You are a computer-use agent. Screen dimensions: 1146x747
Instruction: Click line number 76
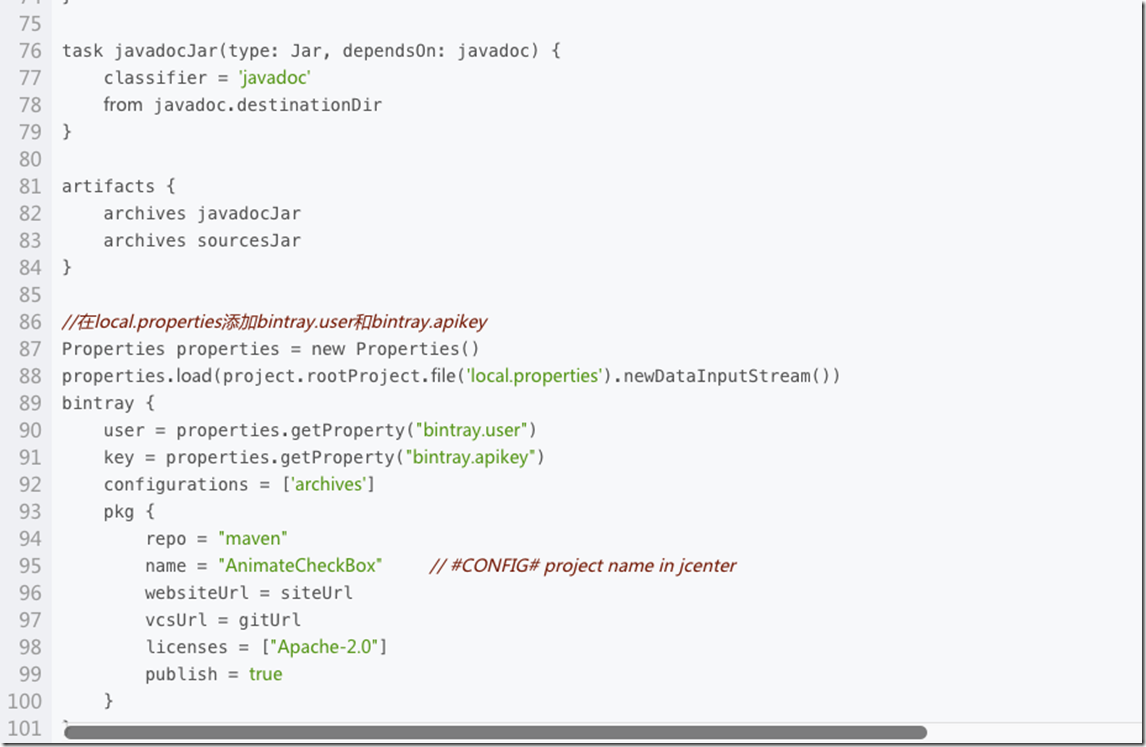click(31, 50)
